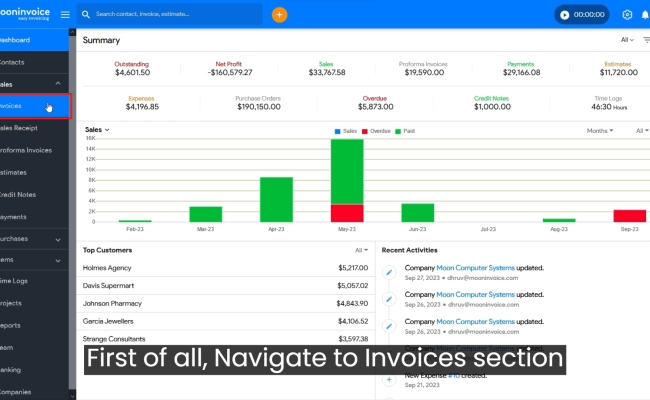Open Proforma Invoices in sidebar
The height and width of the screenshot is (400, 650).
[x=34, y=150]
